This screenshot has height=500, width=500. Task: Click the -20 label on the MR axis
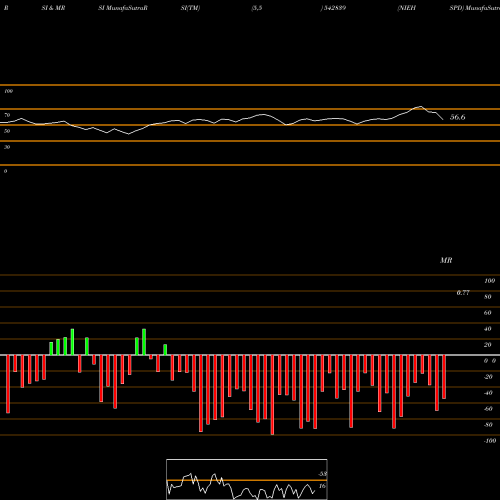click(488, 377)
